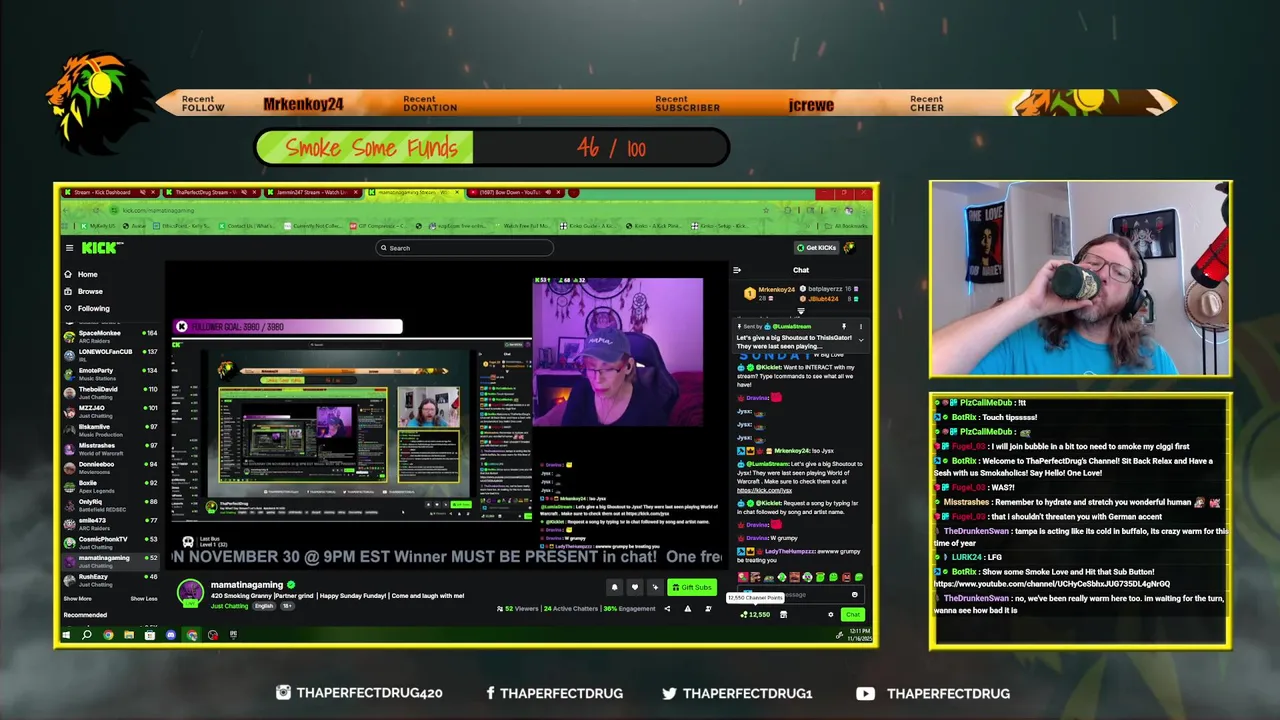Viewport: 1280px width, 720px height.
Task: Open Windows taskbar search
Action: pos(87,634)
